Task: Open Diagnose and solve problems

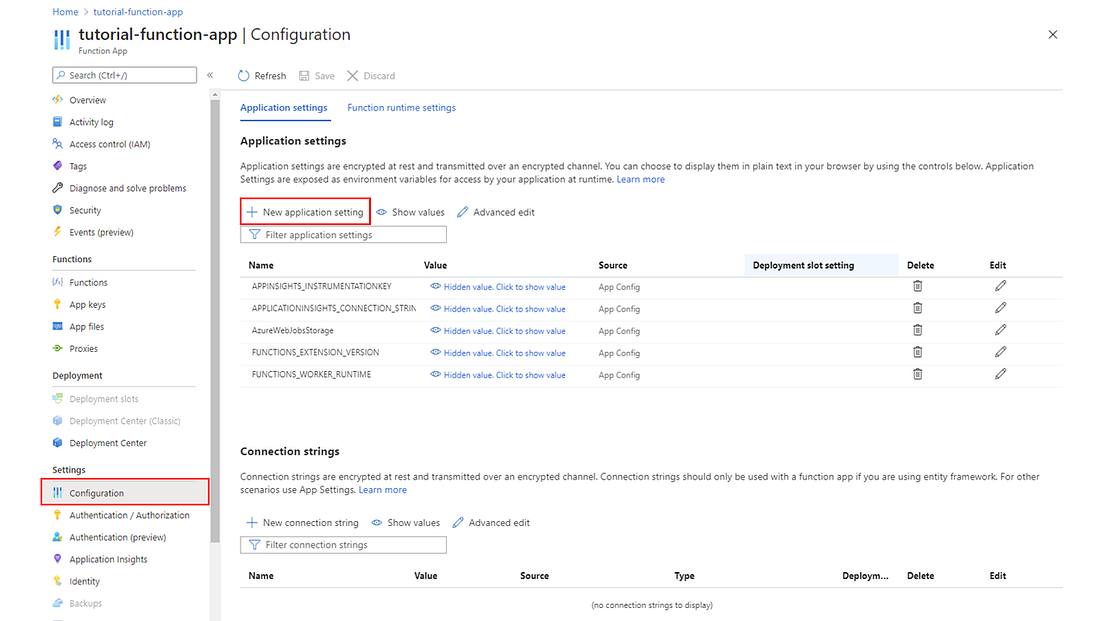Action: [126, 188]
